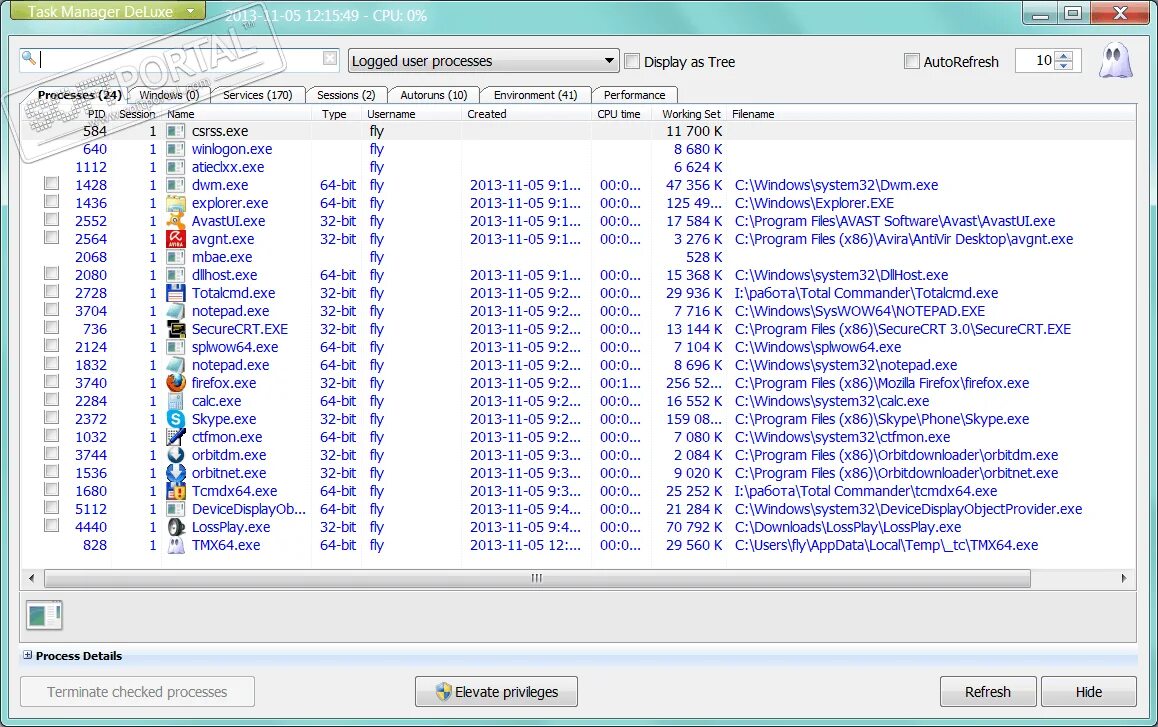The width and height of the screenshot is (1158, 727).
Task: Toggle the AutoRefresh checkbox
Action: [912, 61]
